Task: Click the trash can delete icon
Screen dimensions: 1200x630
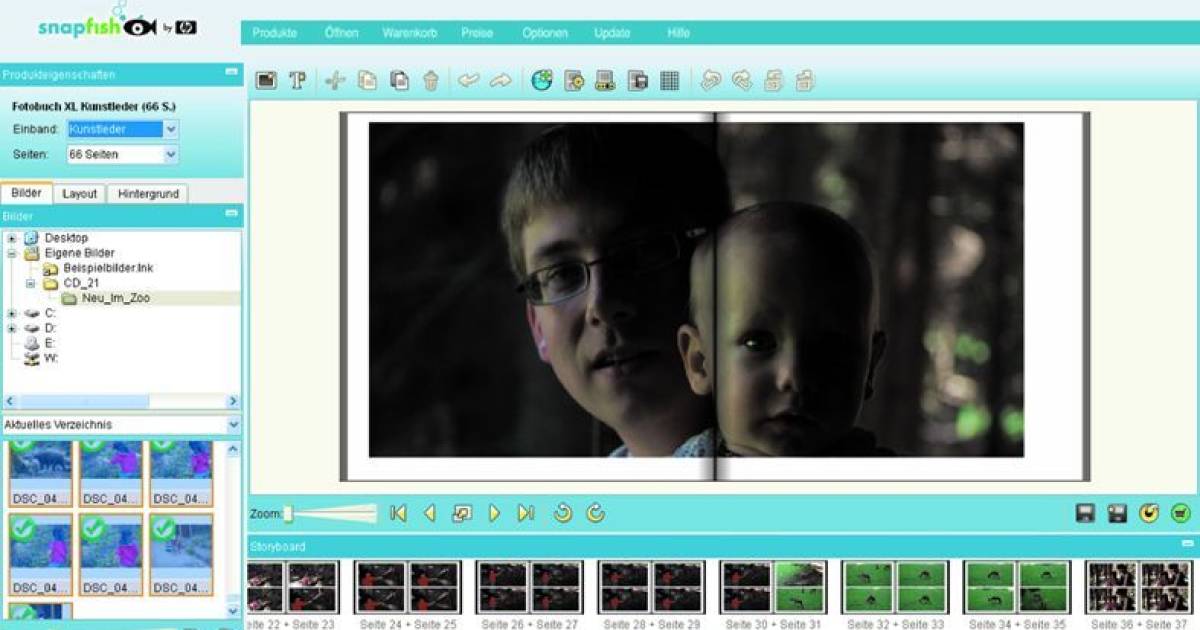Action: [430, 81]
